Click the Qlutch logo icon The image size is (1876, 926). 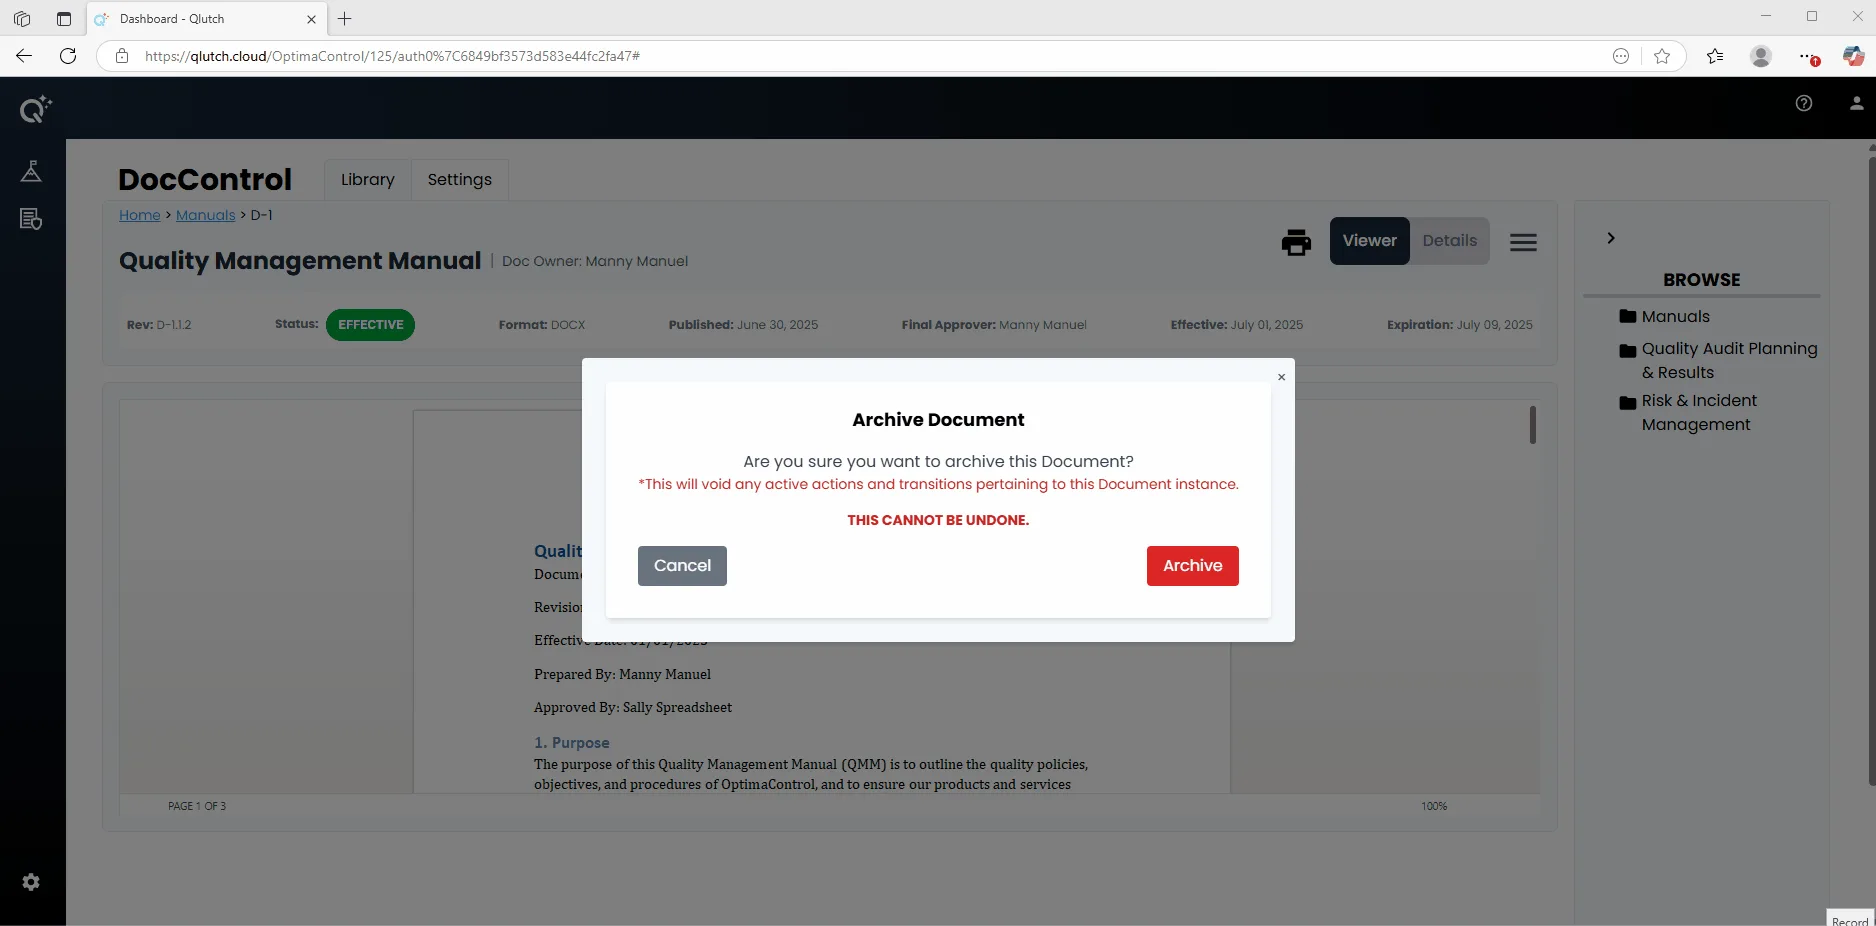[x=35, y=109]
